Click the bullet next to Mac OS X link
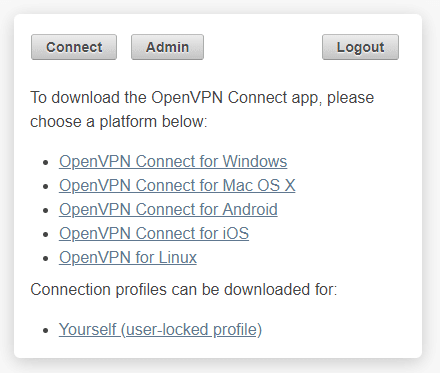The width and height of the screenshot is (440, 373). pos(46,187)
